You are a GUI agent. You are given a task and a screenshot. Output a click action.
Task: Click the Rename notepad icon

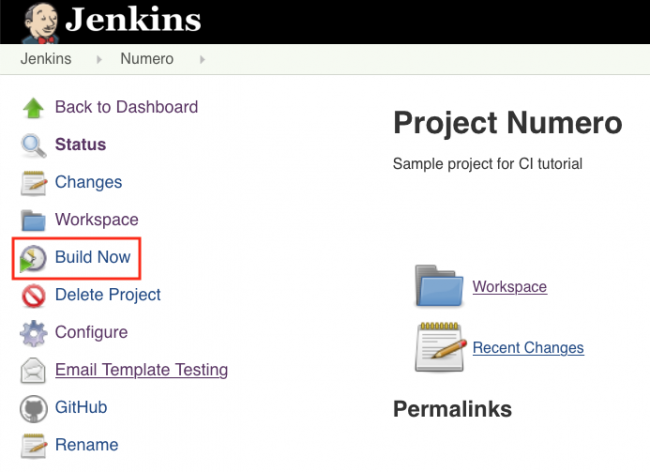[x=34, y=445]
